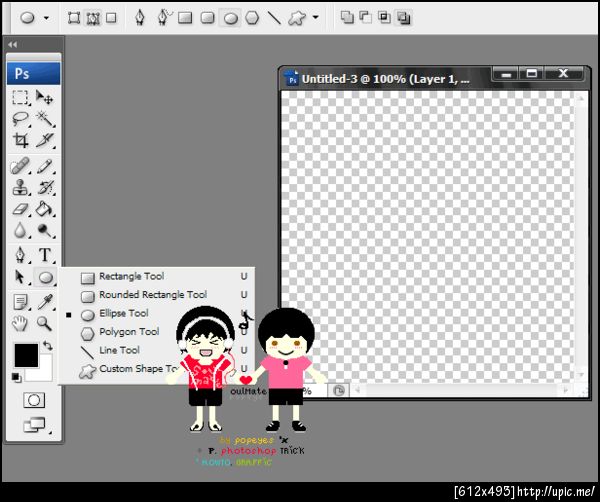Image resolution: width=600 pixels, height=502 pixels.
Task: Choose Custom Shape in options bar
Action: [297, 18]
